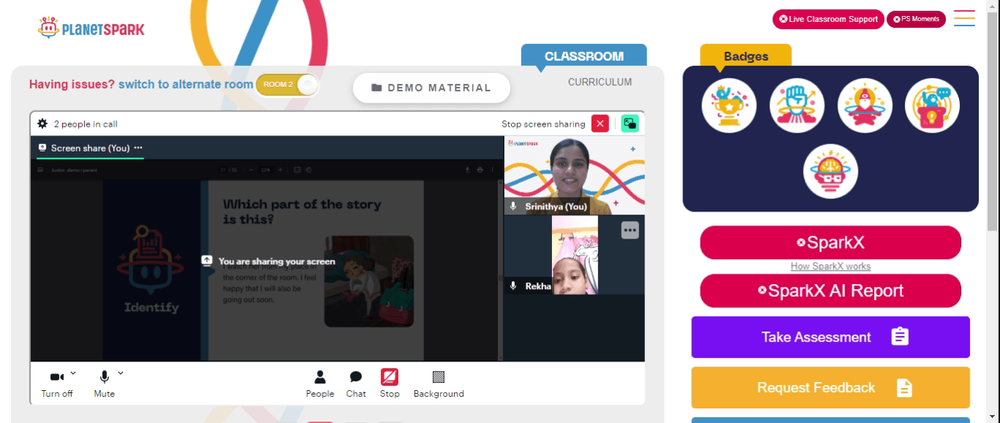The image size is (1000, 423).
Task: Open Screen share (You) three-dots menu
Action: [138, 148]
